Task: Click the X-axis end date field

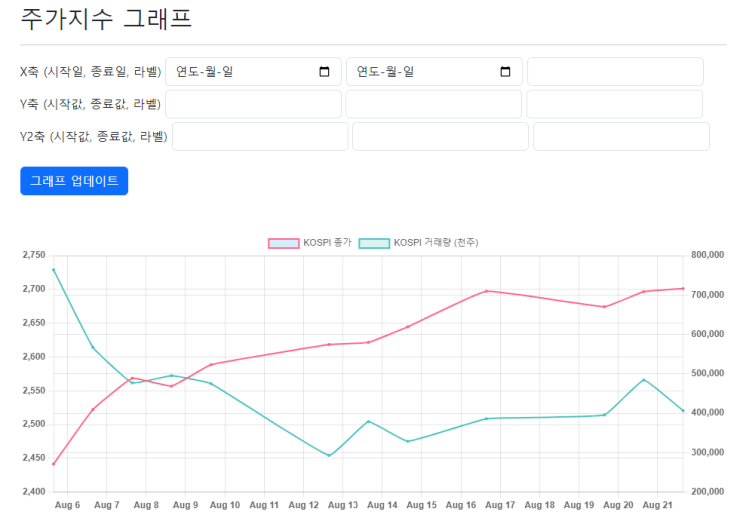Action: coord(434,72)
